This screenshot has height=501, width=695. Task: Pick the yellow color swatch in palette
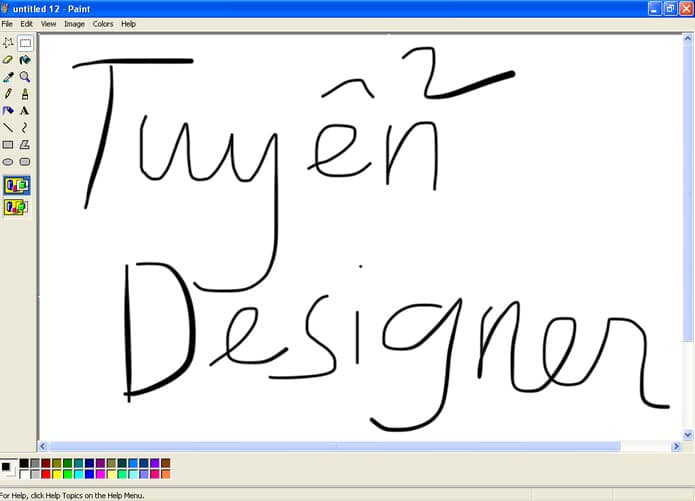point(57,474)
